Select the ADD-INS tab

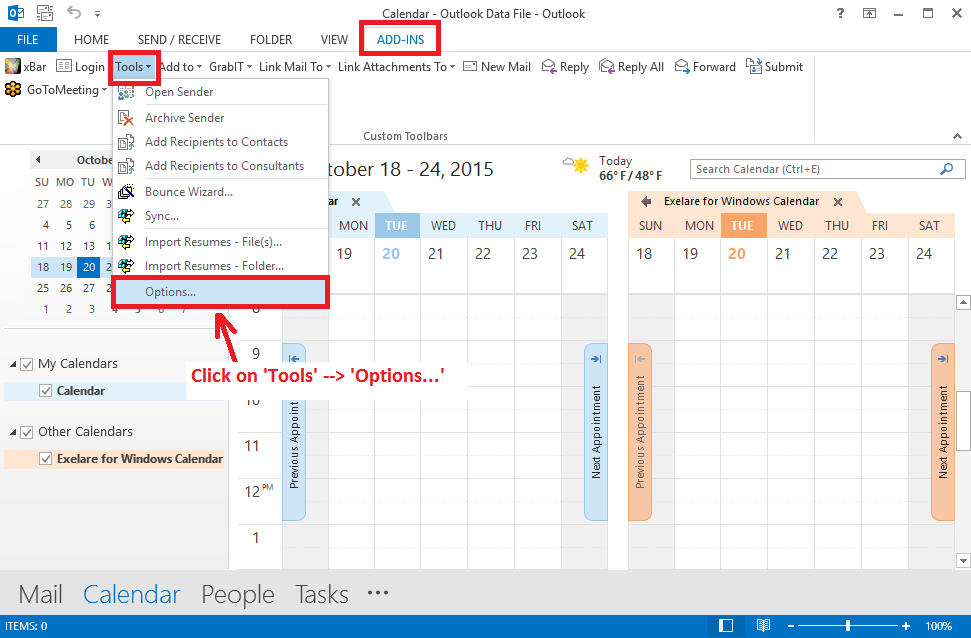400,40
